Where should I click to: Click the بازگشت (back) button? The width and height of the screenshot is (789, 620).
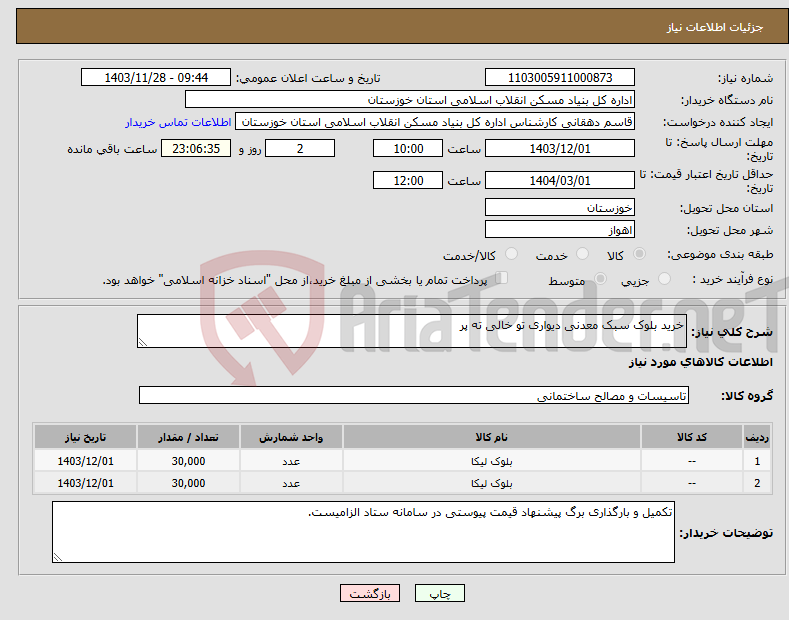tap(370, 593)
